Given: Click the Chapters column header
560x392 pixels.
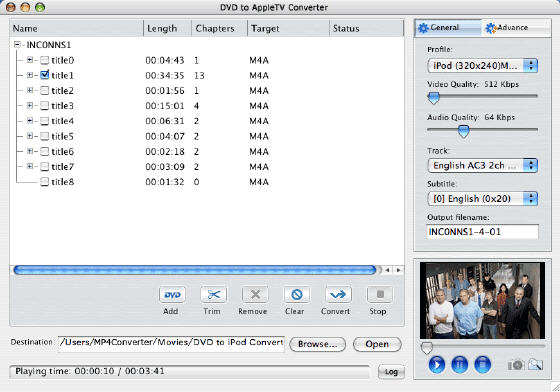Looking at the screenshot, I should coord(219,28).
